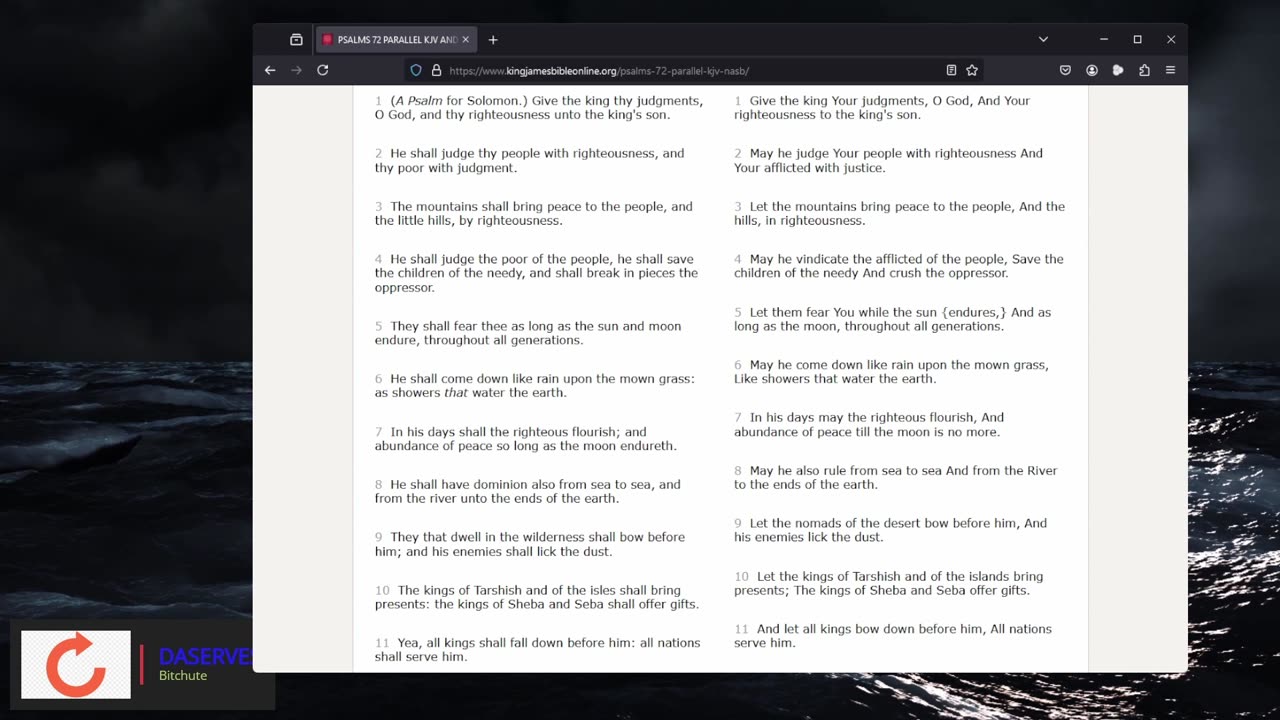
Task: Open the multi-circle extension icon in the toolbar
Action: tap(1118, 70)
